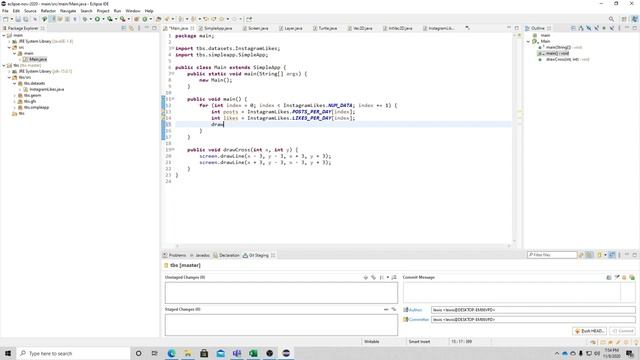
Task: Toggle Link with Editor in Package Explorer
Action: point(131,28)
